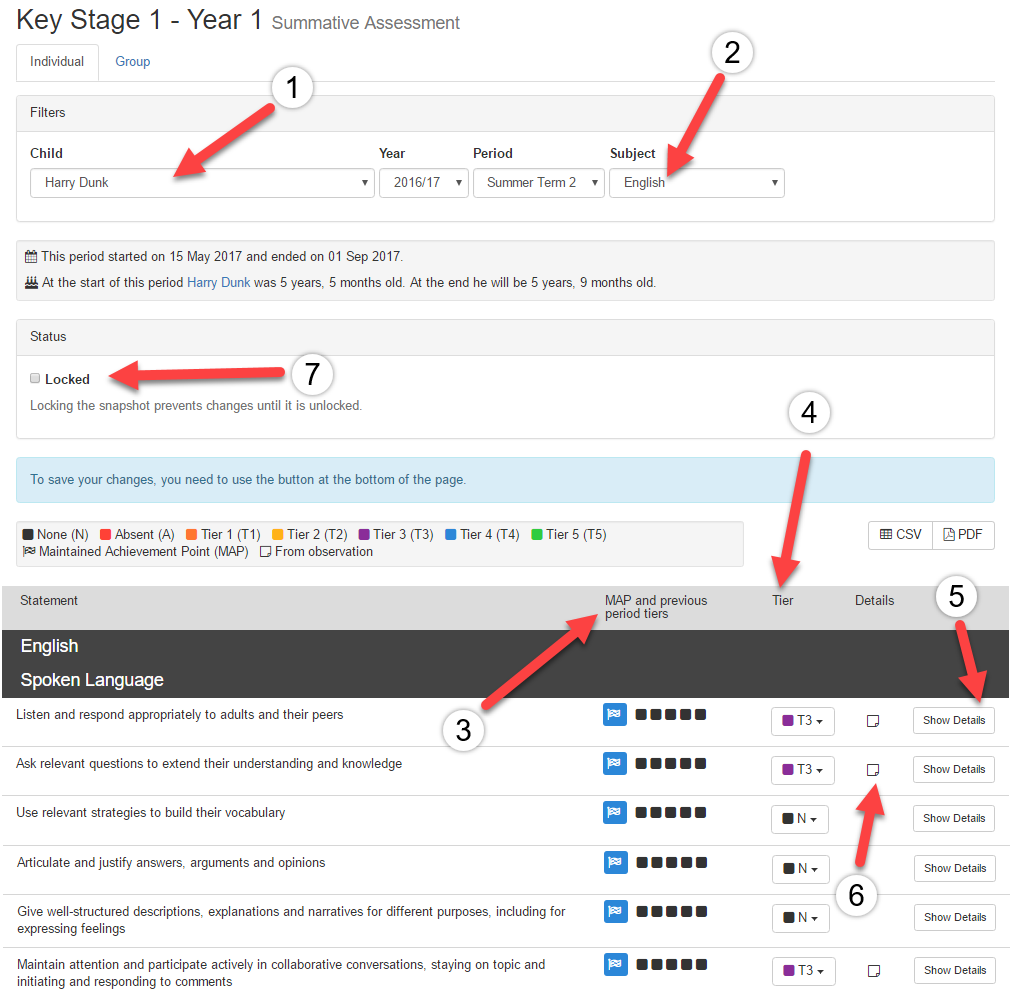This screenshot has height=994, width=1012.
Task: Click the Absent (A) red legend swatch
Action: tap(106, 534)
